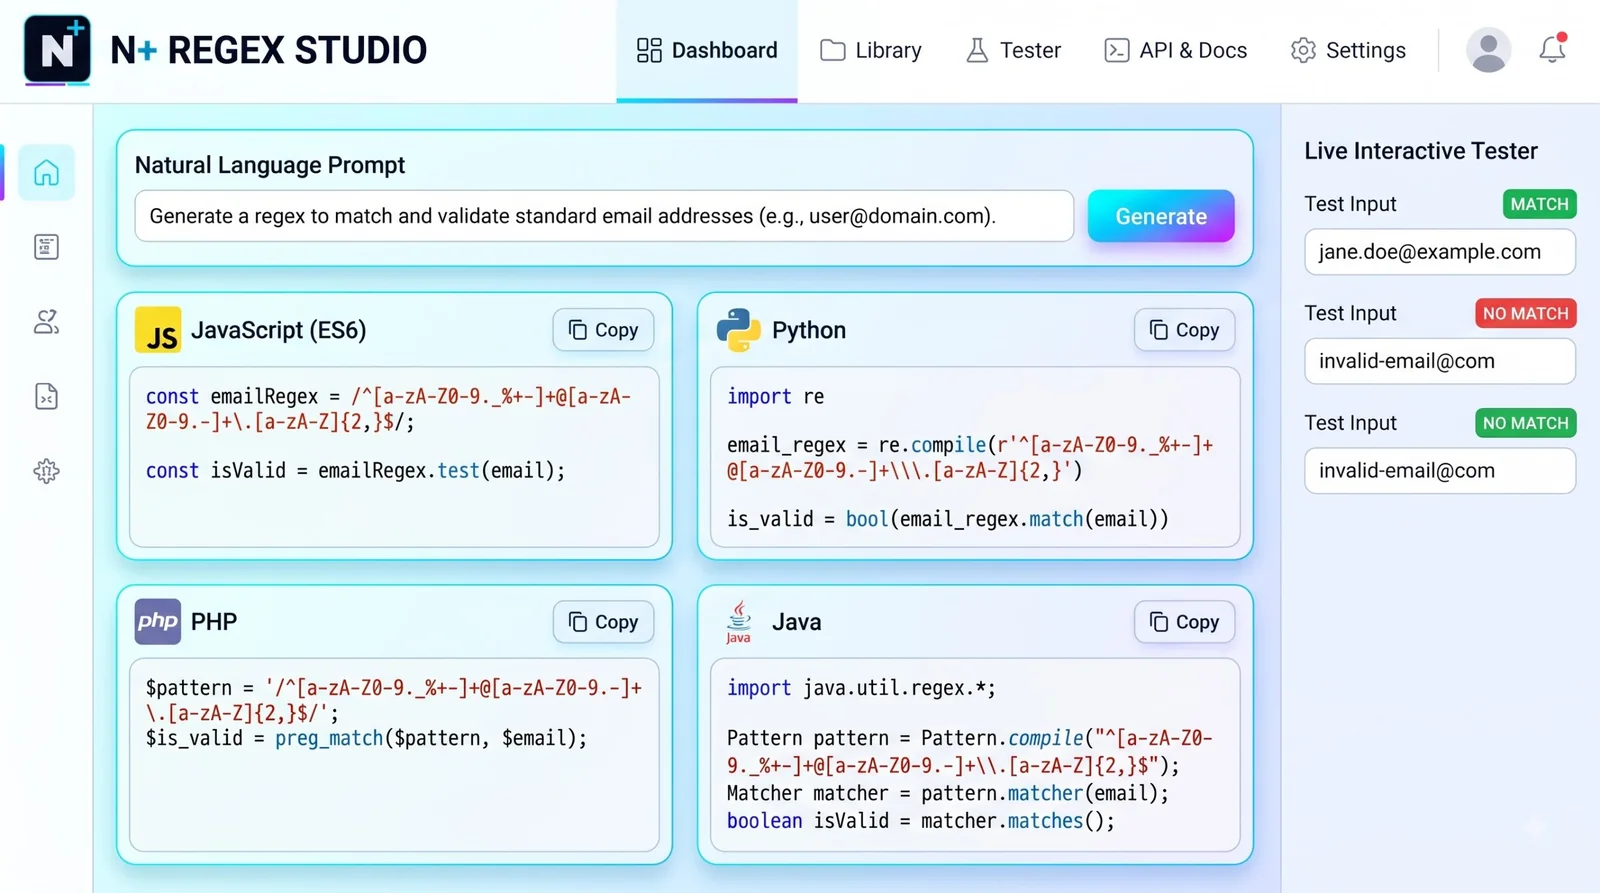
Task: Click the jane.doe@example.com test input
Action: [1440, 252]
